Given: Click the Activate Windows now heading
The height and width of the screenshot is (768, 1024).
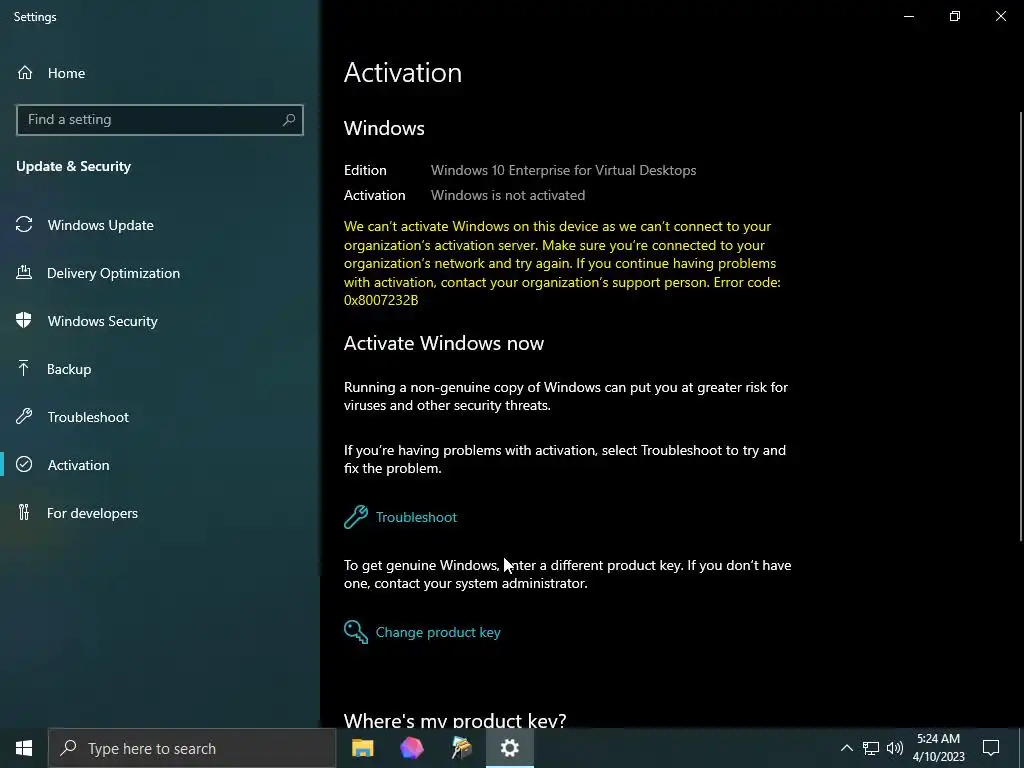Looking at the screenshot, I should pyautogui.click(x=443, y=343).
